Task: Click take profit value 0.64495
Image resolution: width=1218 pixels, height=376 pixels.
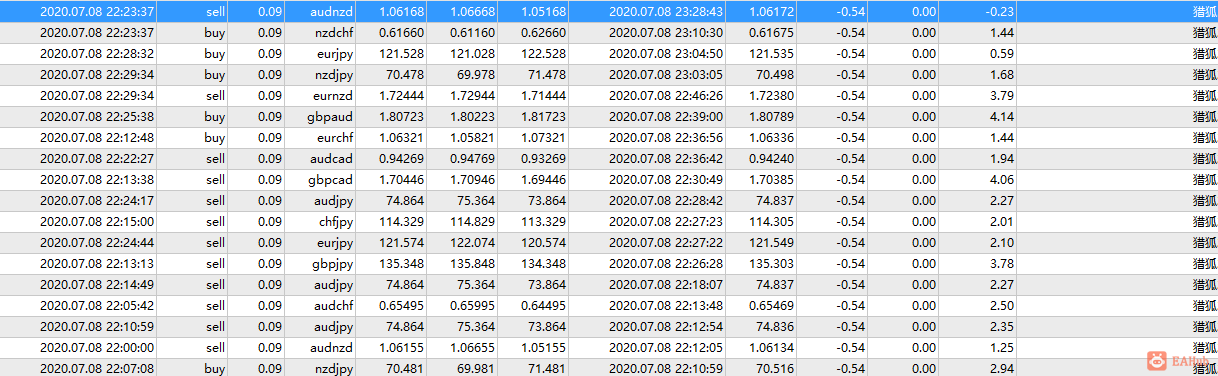Action: tap(545, 306)
